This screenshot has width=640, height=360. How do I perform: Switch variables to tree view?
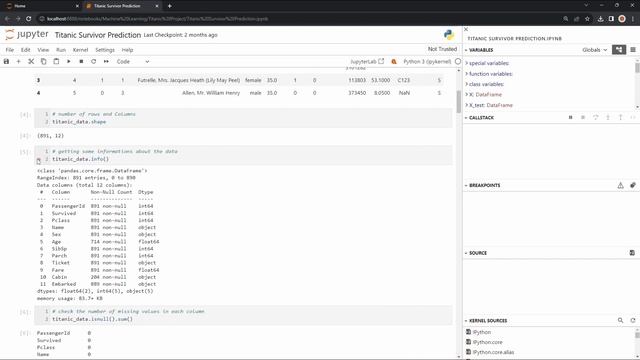pyautogui.click(x=619, y=50)
